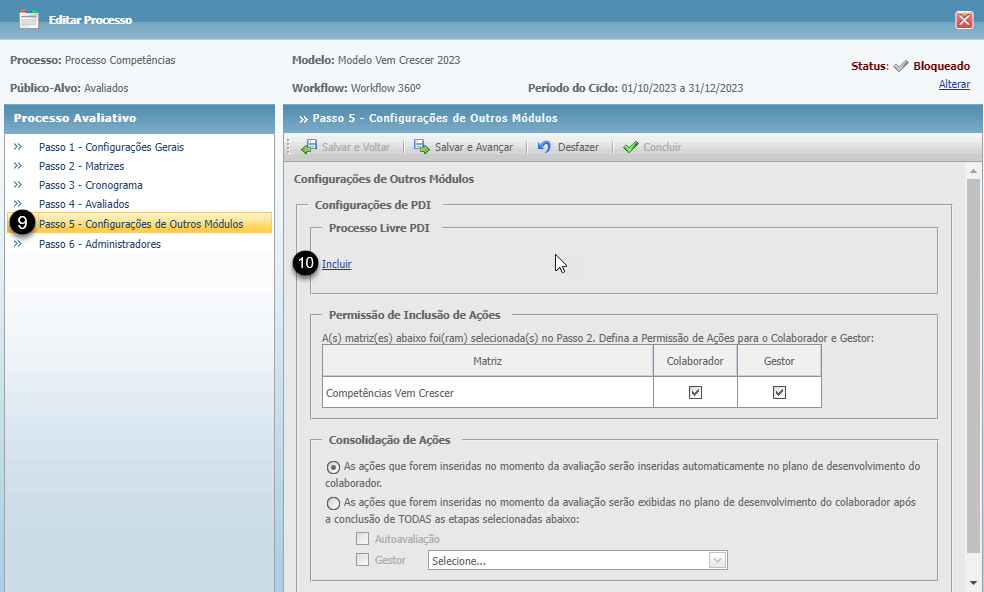
Task: Click the Salvar e Avançar floppy icon
Action: (422, 147)
